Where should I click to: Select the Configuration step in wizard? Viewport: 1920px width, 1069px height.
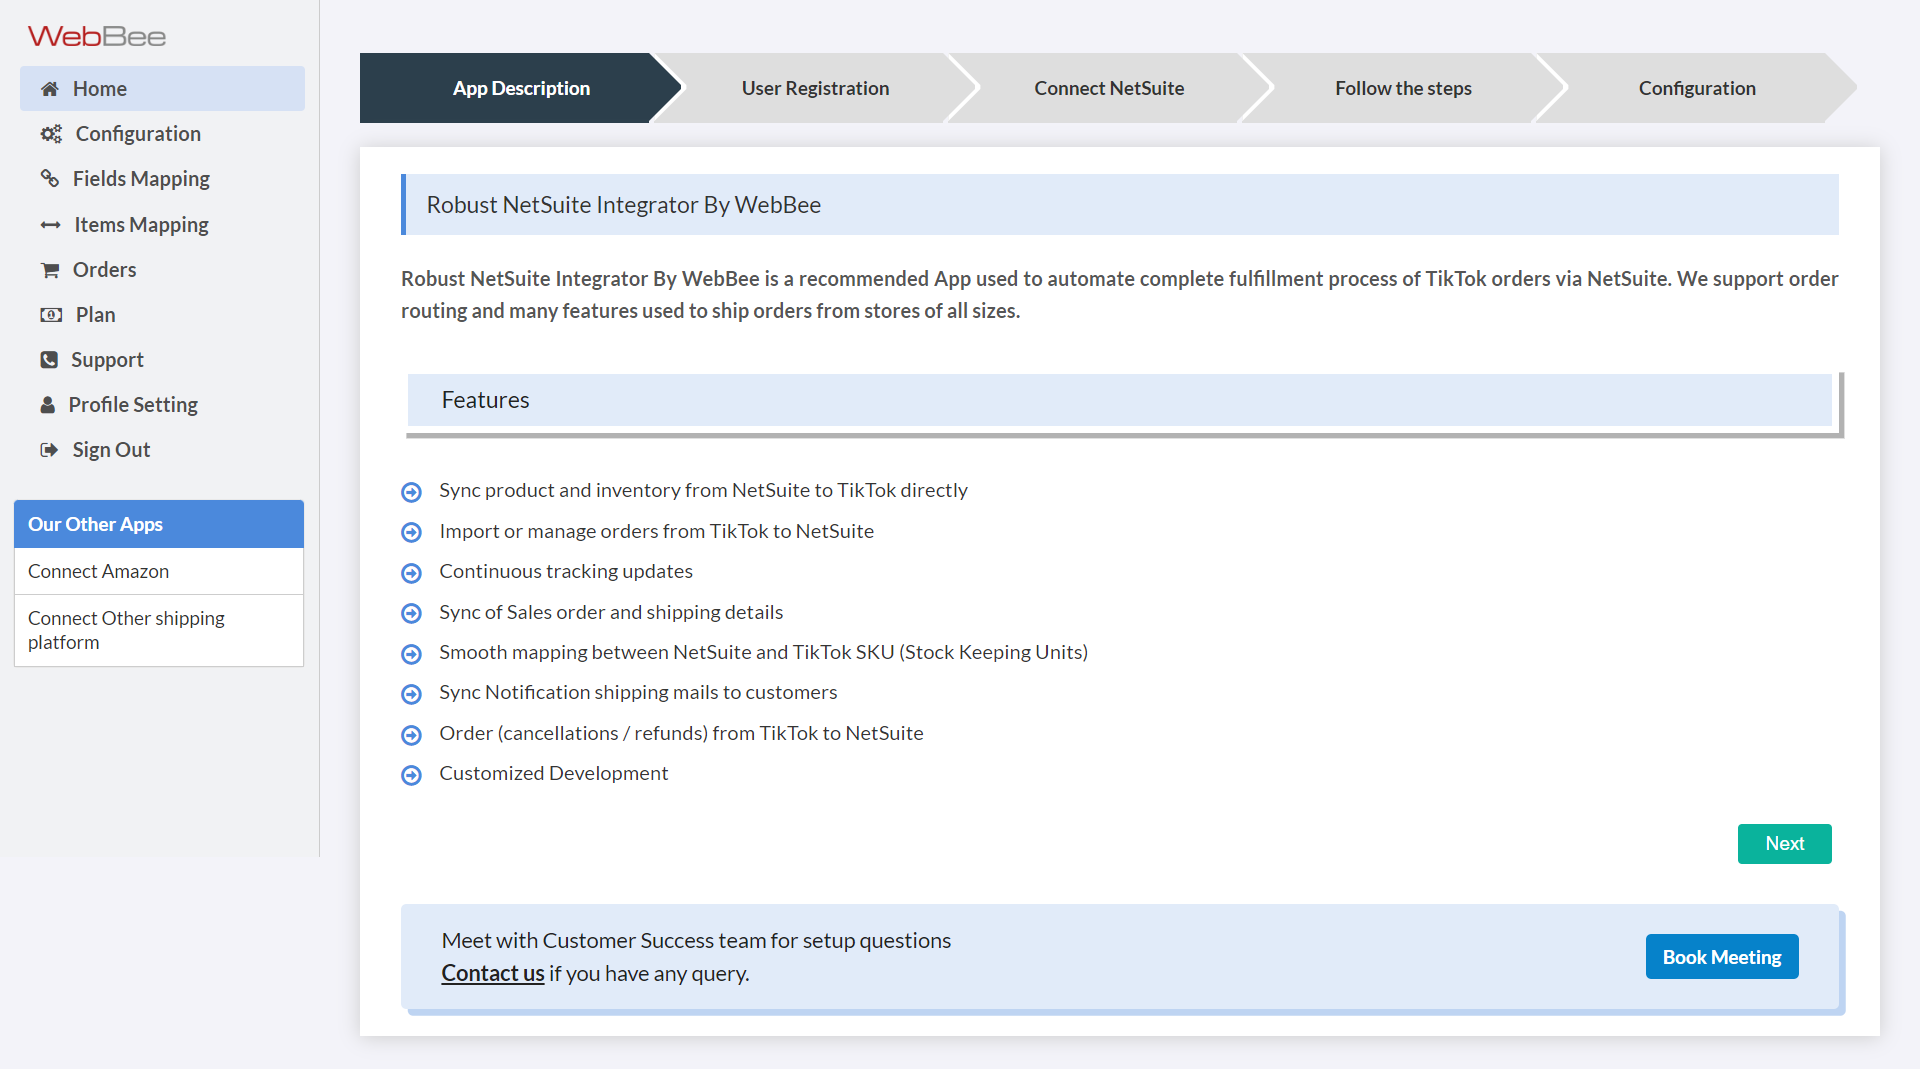tap(1696, 88)
